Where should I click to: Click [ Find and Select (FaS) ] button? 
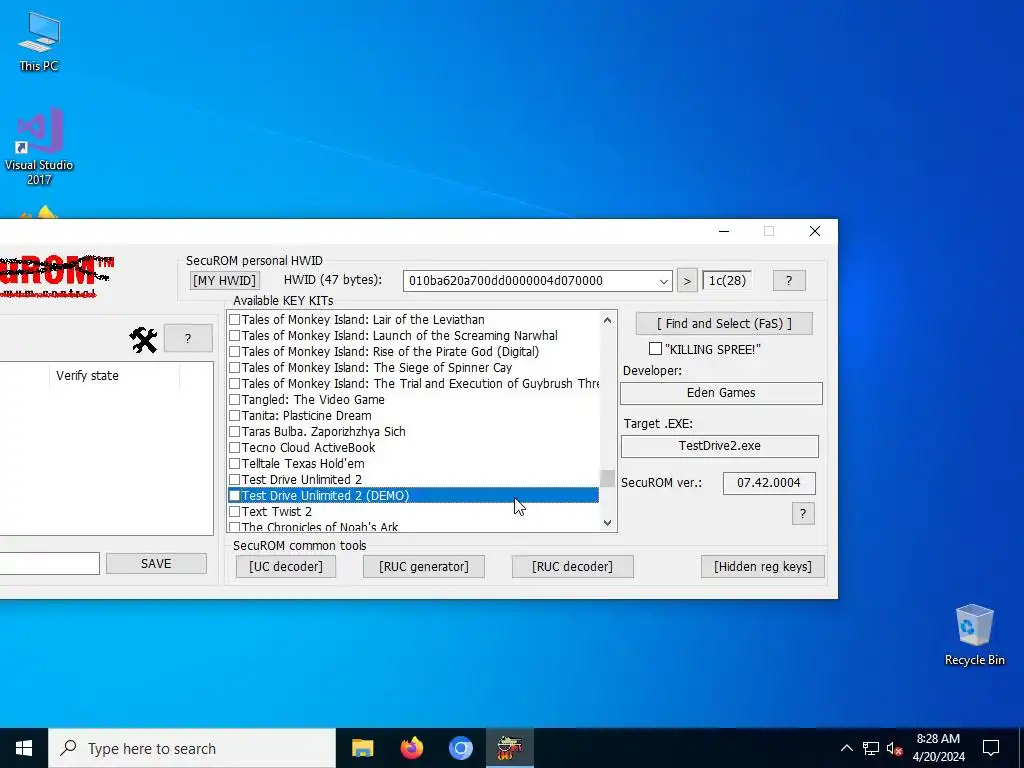[724, 324]
